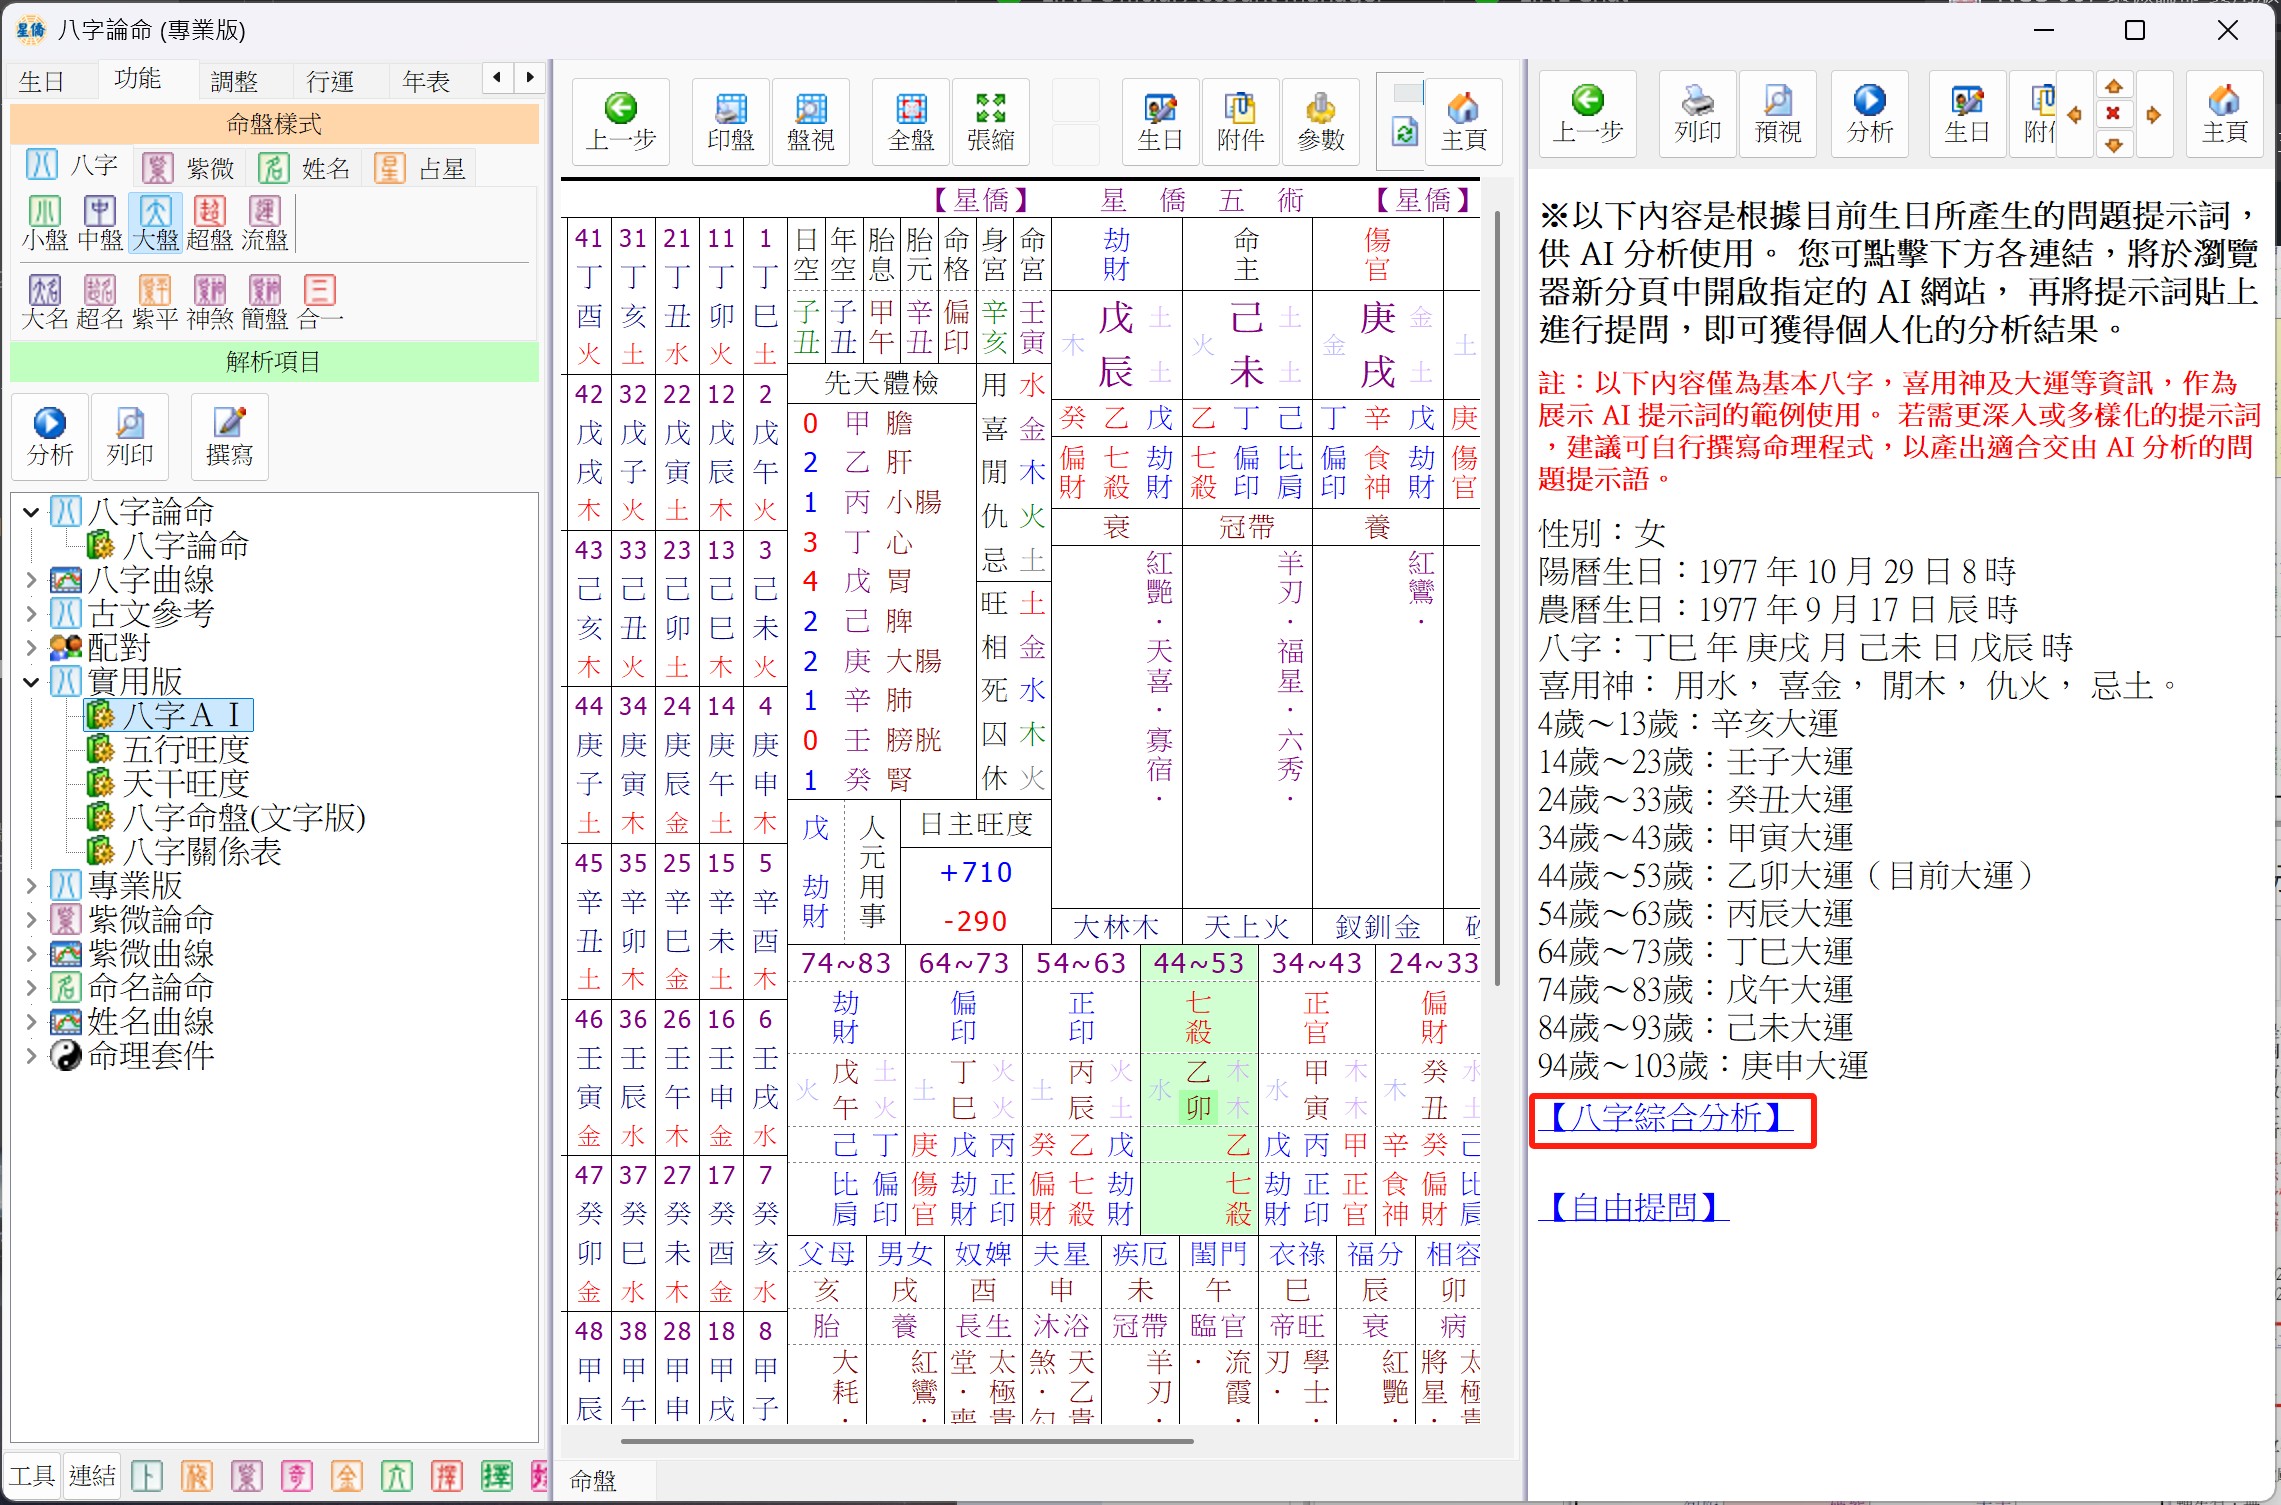2281x1505 pixels.
Task: Click the 撰寫 compose icon in left panel
Action: (x=229, y=436)
